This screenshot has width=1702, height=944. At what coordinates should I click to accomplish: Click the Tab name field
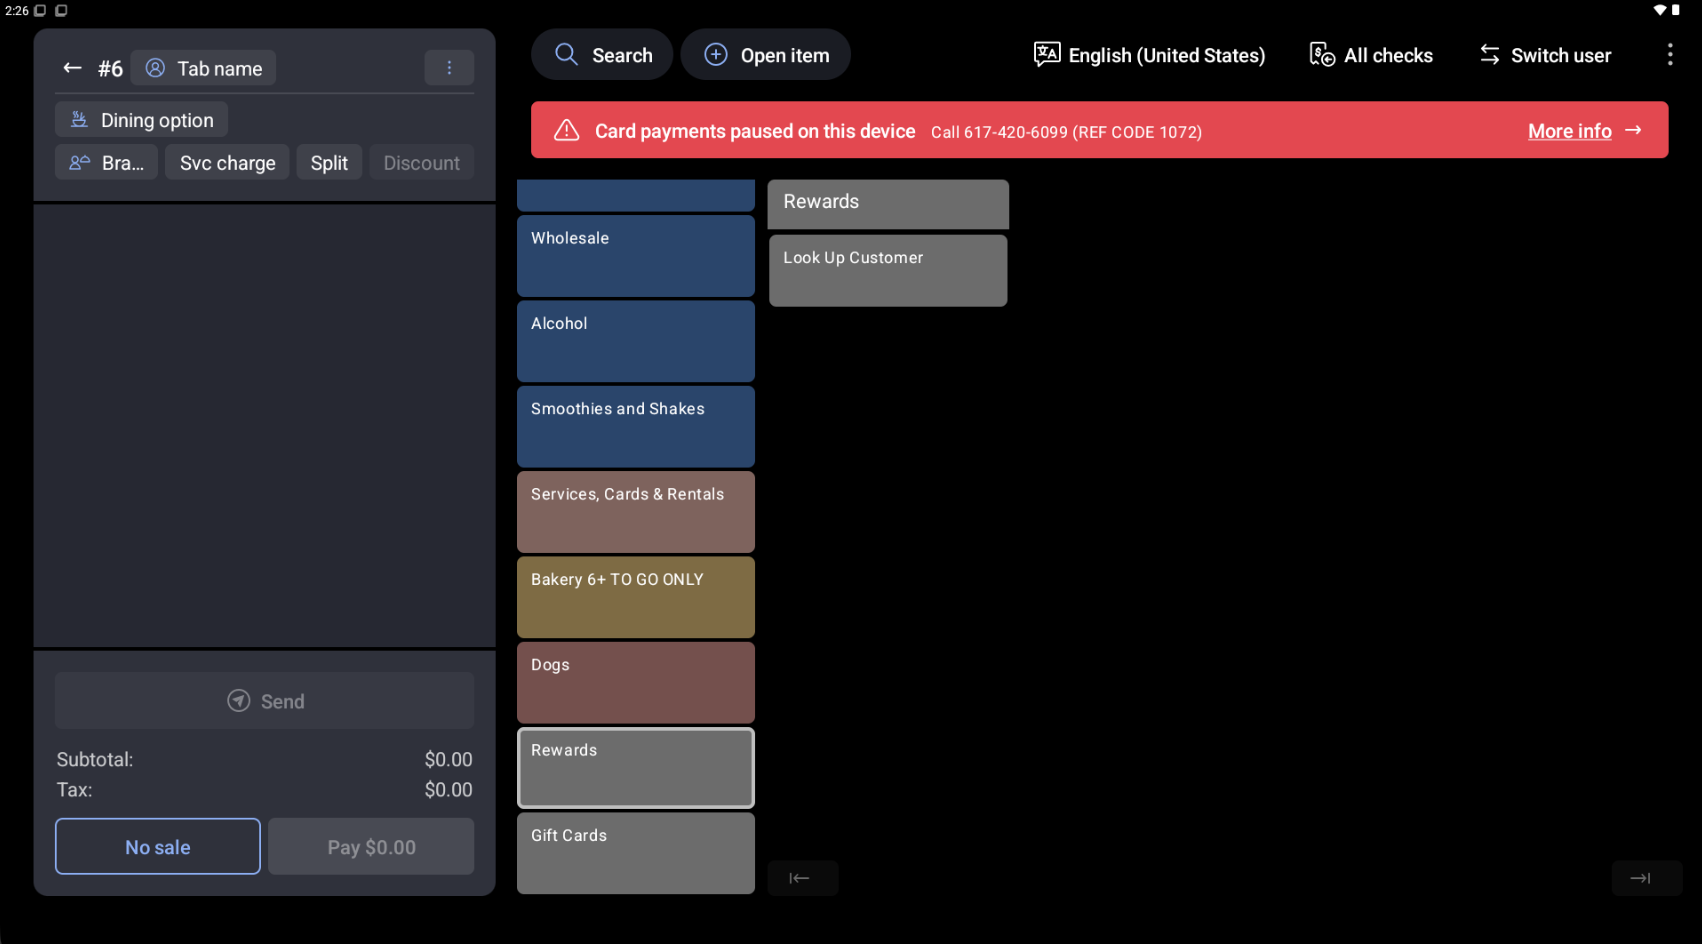[x=204, y=68]
